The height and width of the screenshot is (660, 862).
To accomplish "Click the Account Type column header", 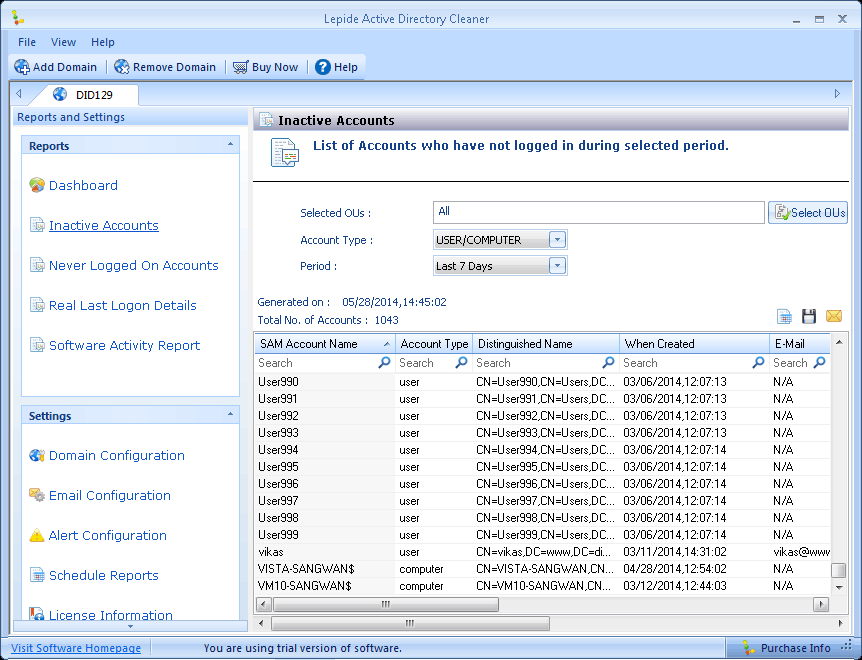I will click(434, 344).
